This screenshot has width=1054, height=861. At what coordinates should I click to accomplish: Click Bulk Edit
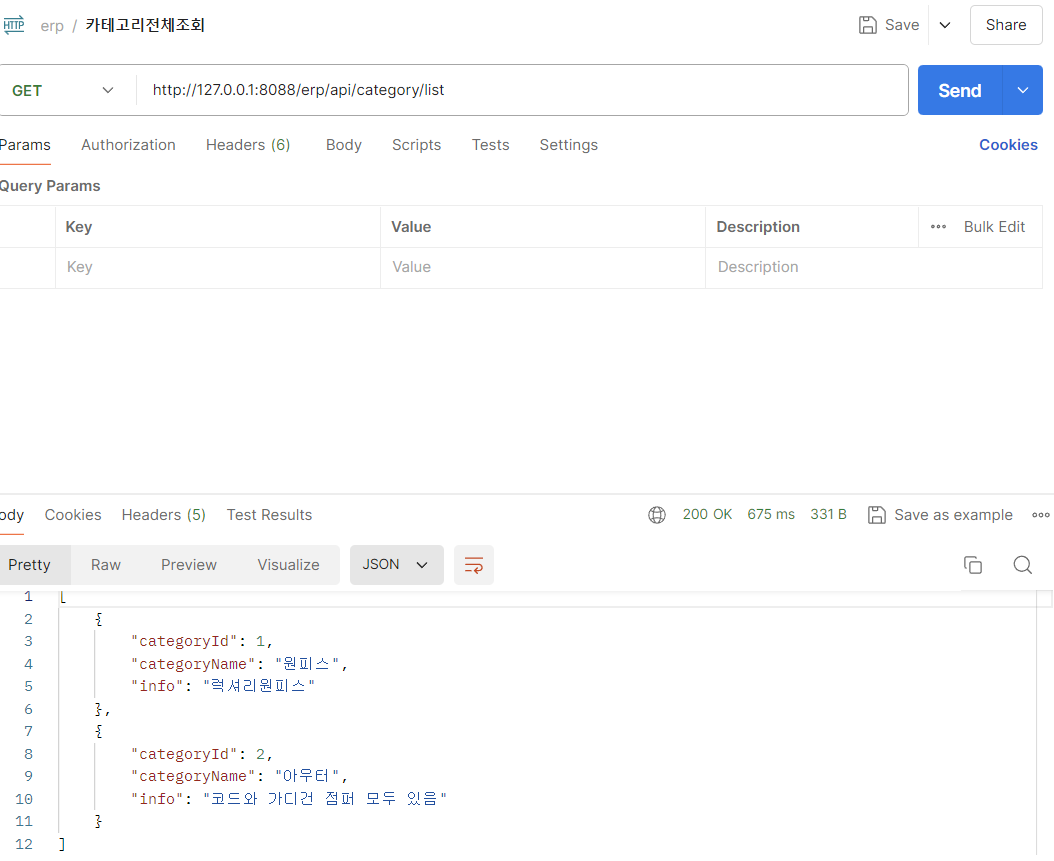(x=994, y=227)
